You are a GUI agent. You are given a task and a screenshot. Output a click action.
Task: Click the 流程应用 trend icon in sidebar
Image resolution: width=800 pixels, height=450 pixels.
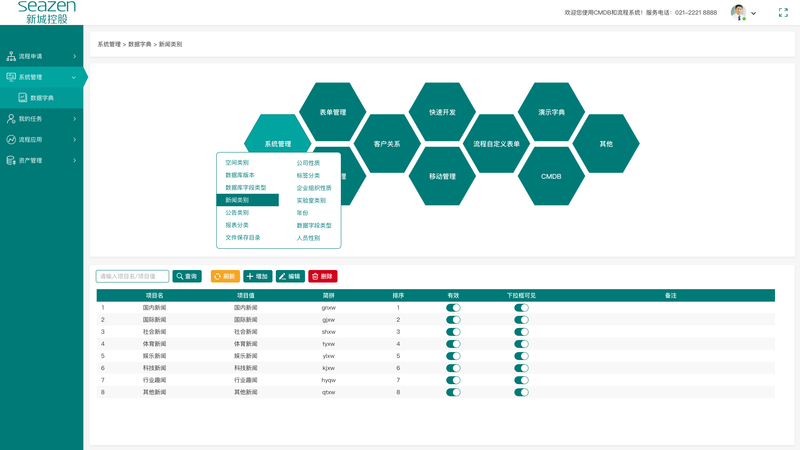coord(11,139)
